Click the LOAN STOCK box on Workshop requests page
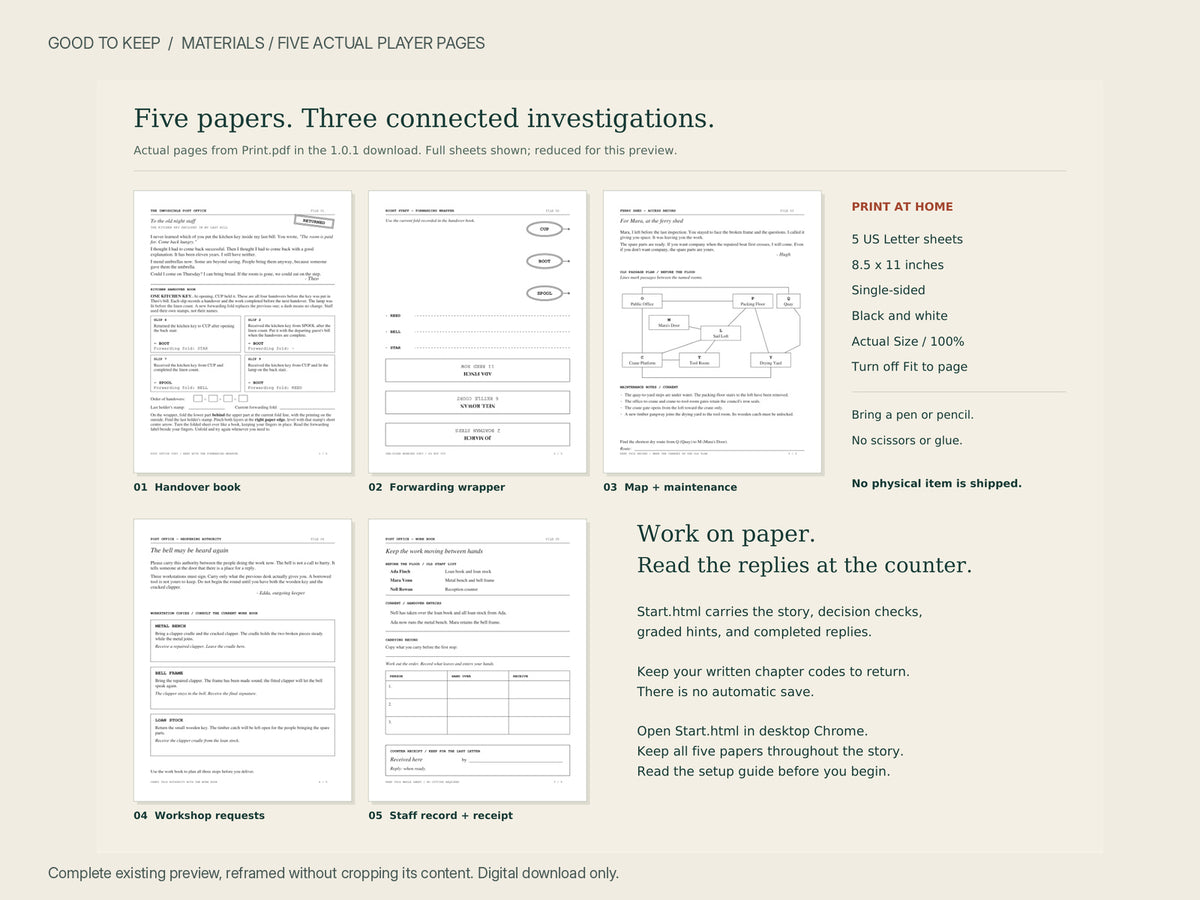Viewport: 1200px width, 900px height. tap(243, 734)
